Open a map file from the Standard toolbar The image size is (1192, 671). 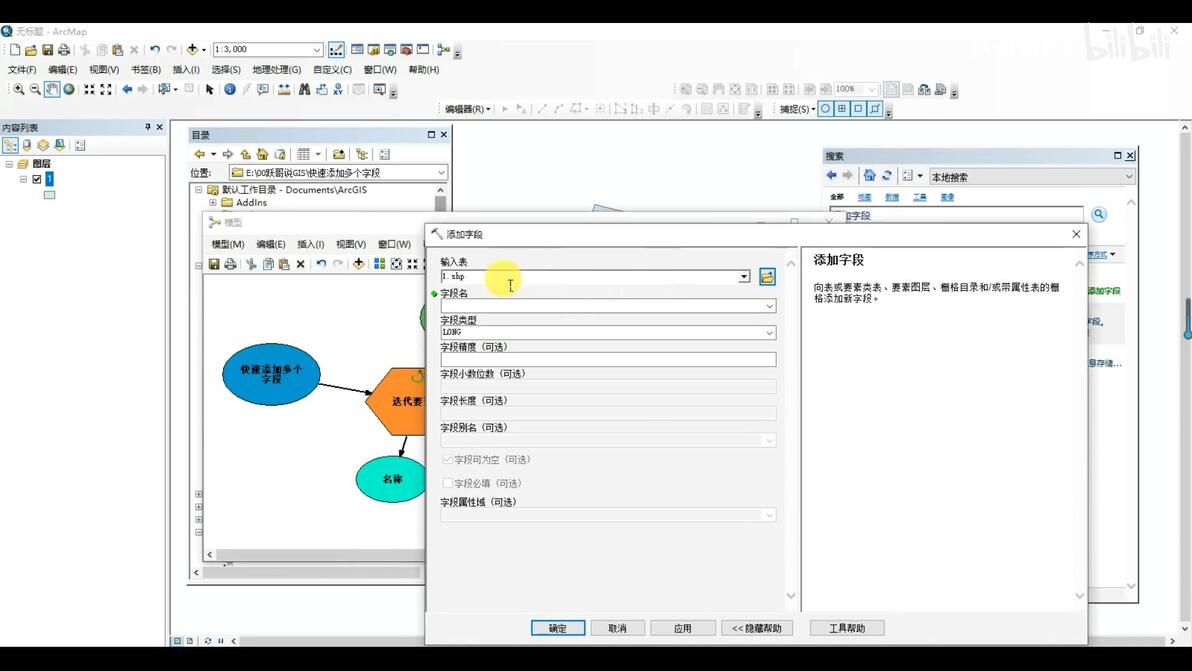tap(31, 49)
